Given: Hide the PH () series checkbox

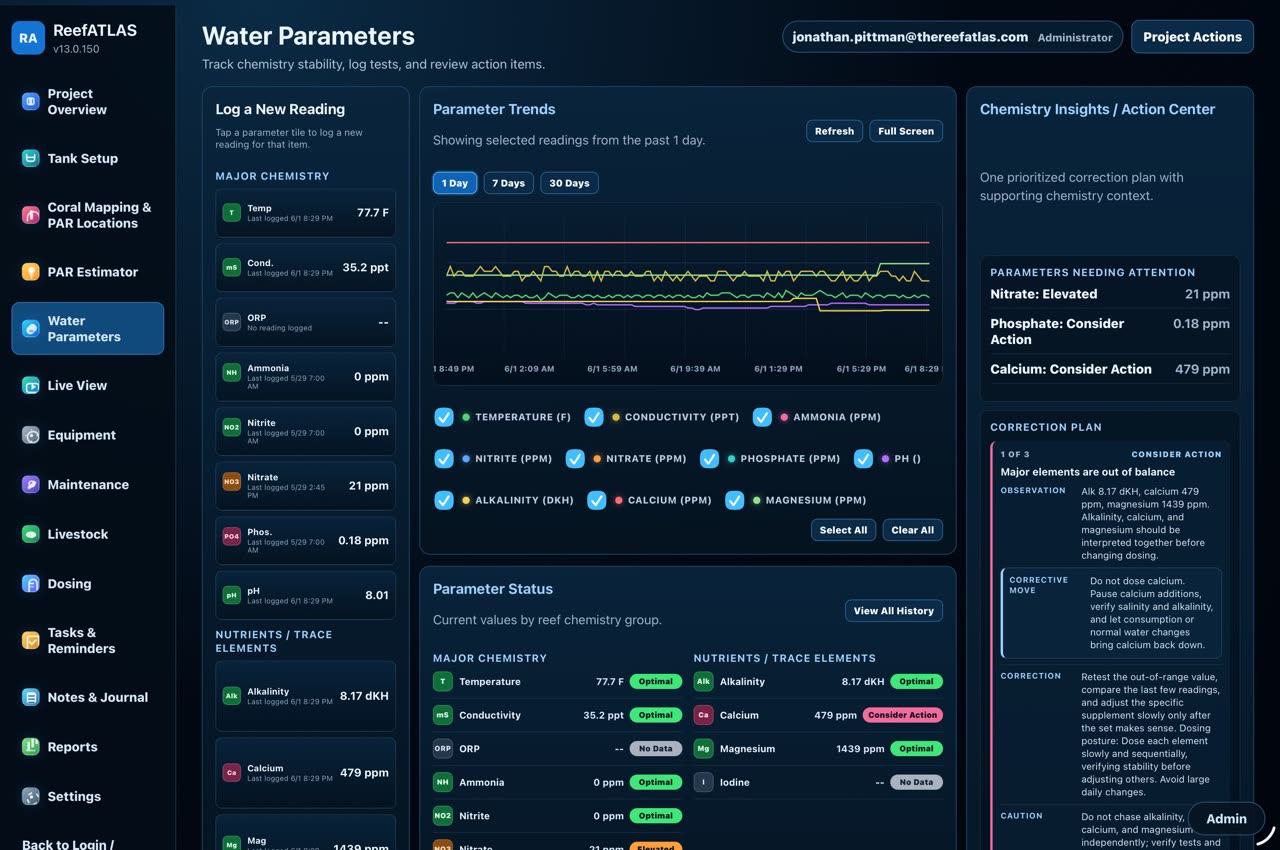Looking at the screenshot, I should click(864, 459).
